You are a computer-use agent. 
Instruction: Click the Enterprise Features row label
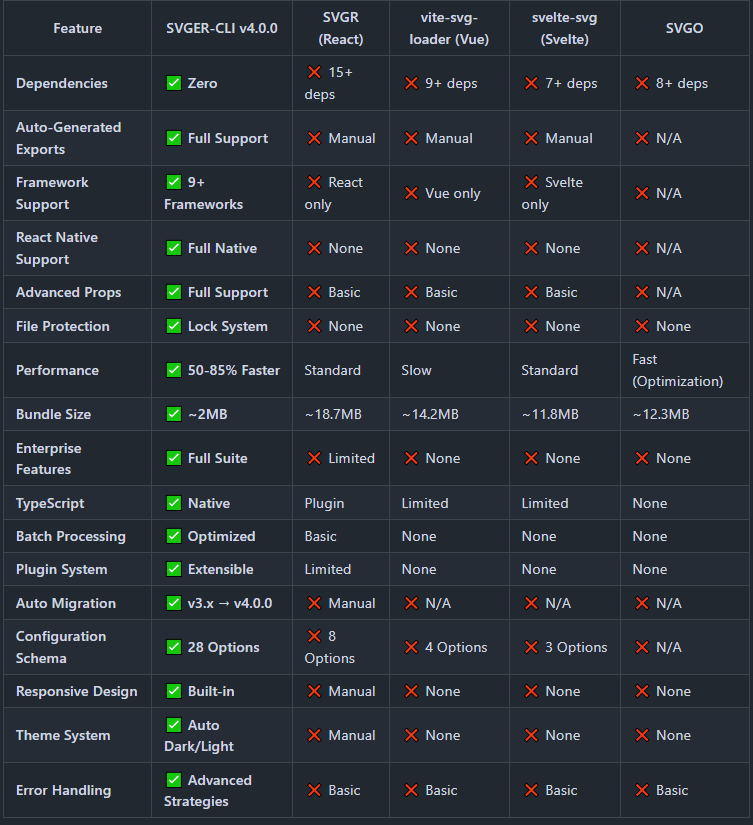coord(48,458)
